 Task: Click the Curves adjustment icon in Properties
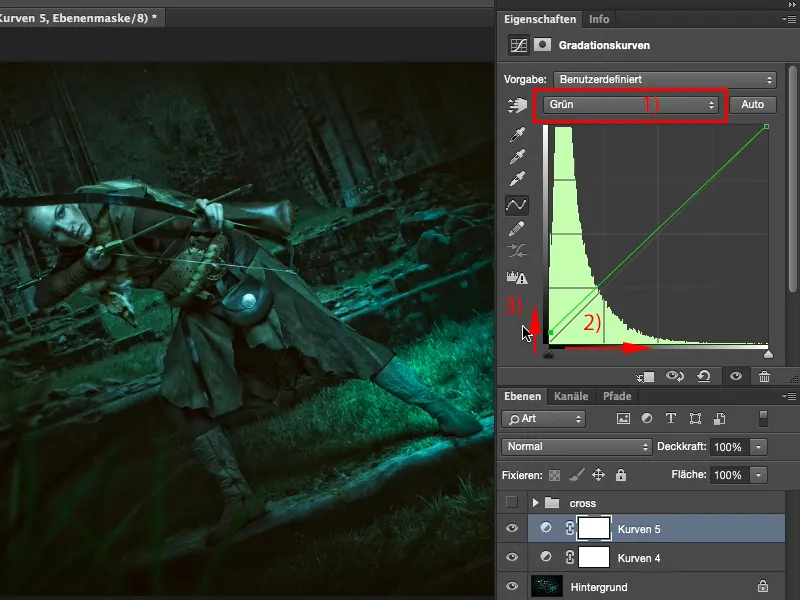click(518, 45)
